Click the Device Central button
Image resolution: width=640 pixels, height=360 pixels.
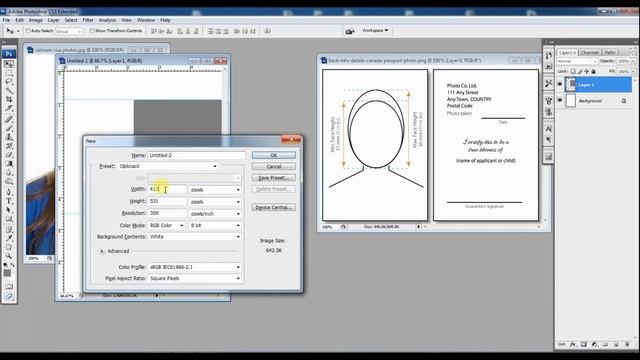tap(273, 207)
